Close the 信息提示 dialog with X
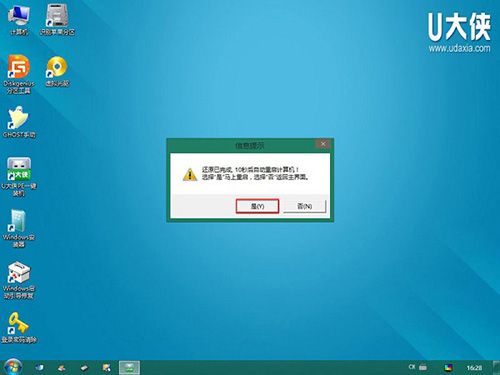 [x=323, y=144]
